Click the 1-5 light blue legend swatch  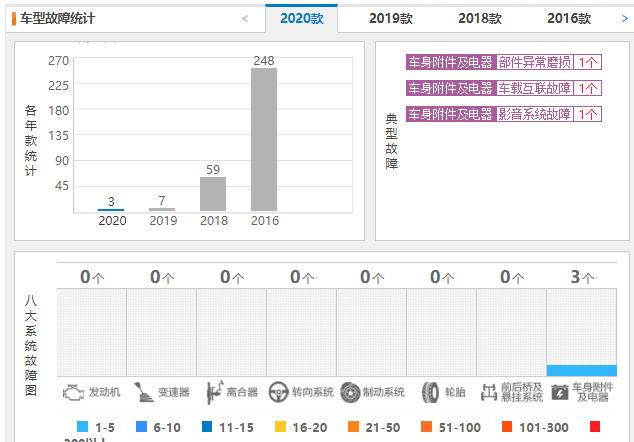83,427
